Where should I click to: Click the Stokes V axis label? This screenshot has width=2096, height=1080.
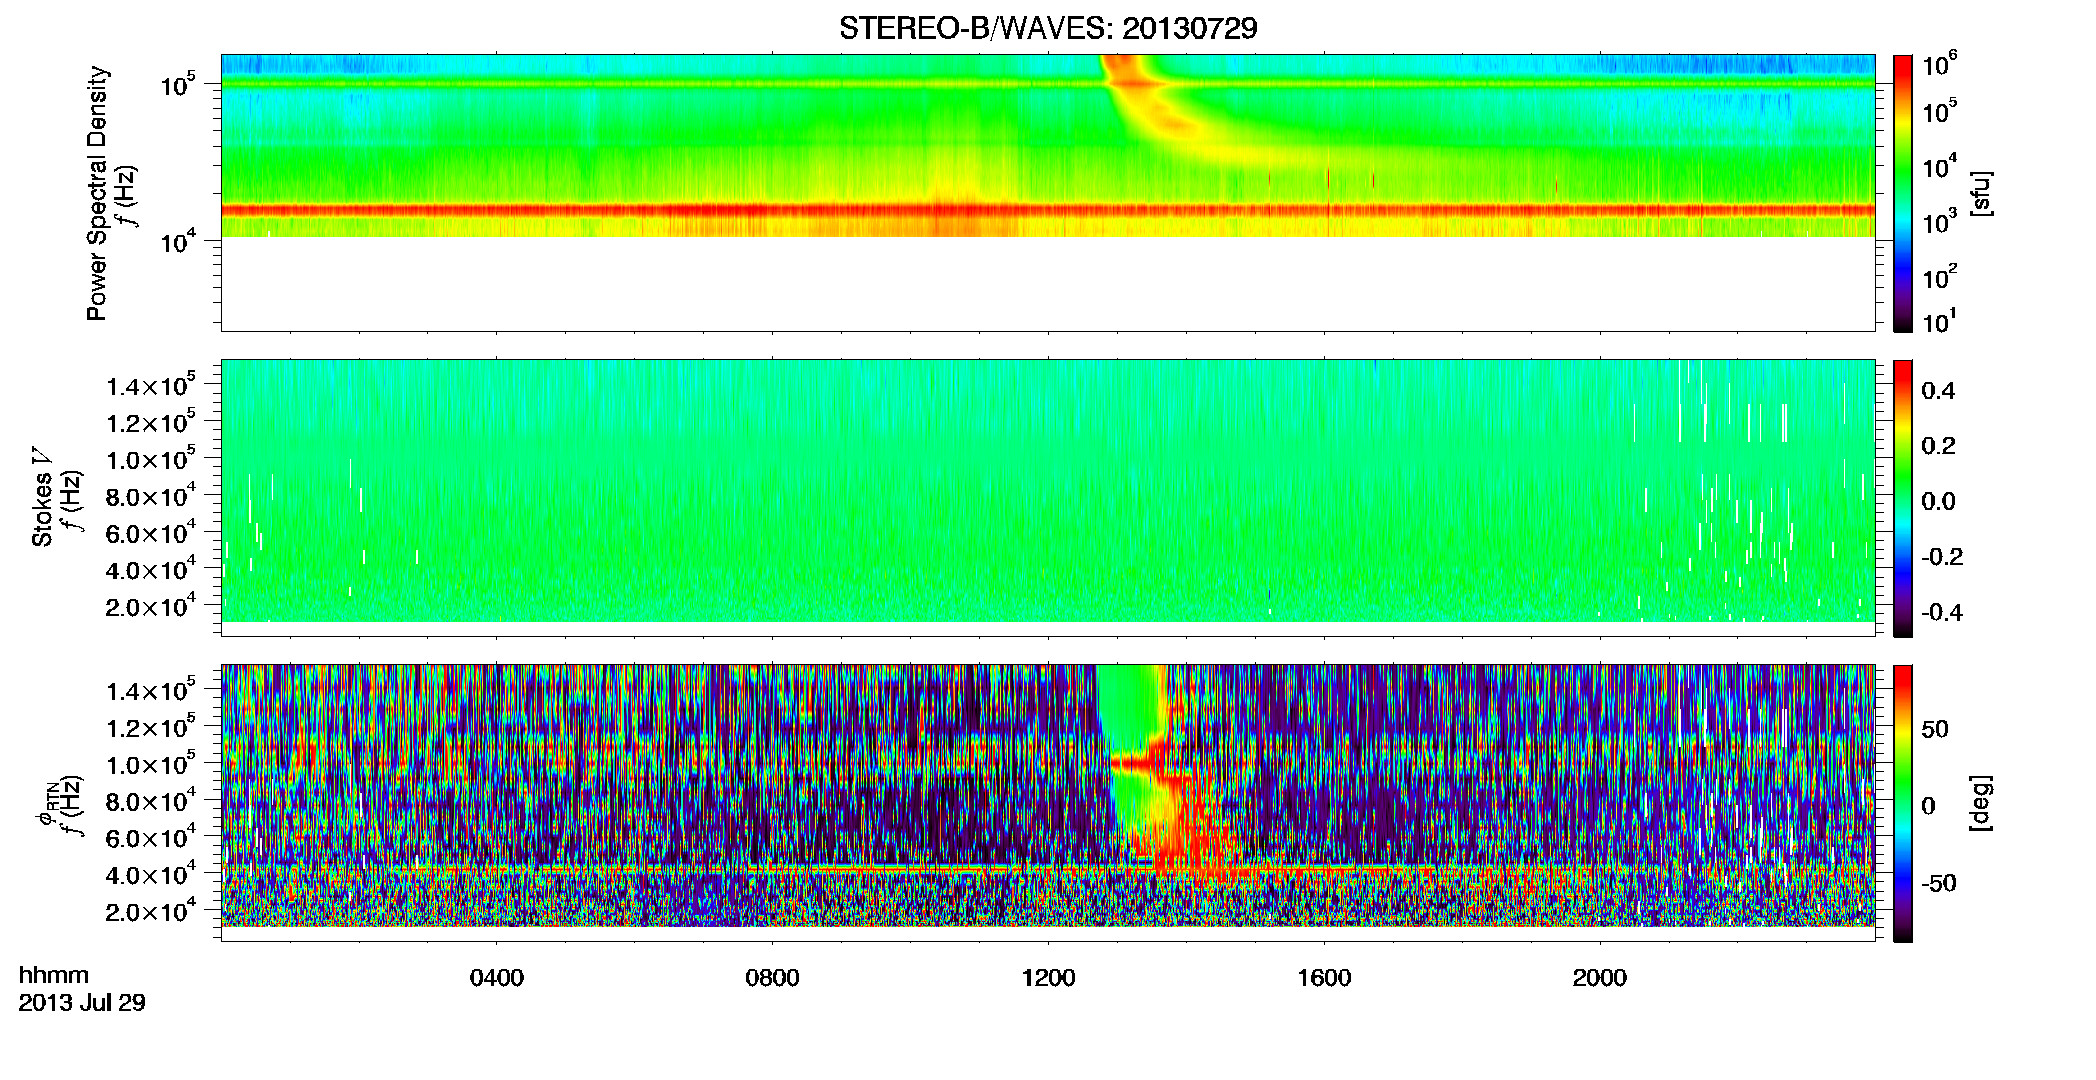coord(42,497)
